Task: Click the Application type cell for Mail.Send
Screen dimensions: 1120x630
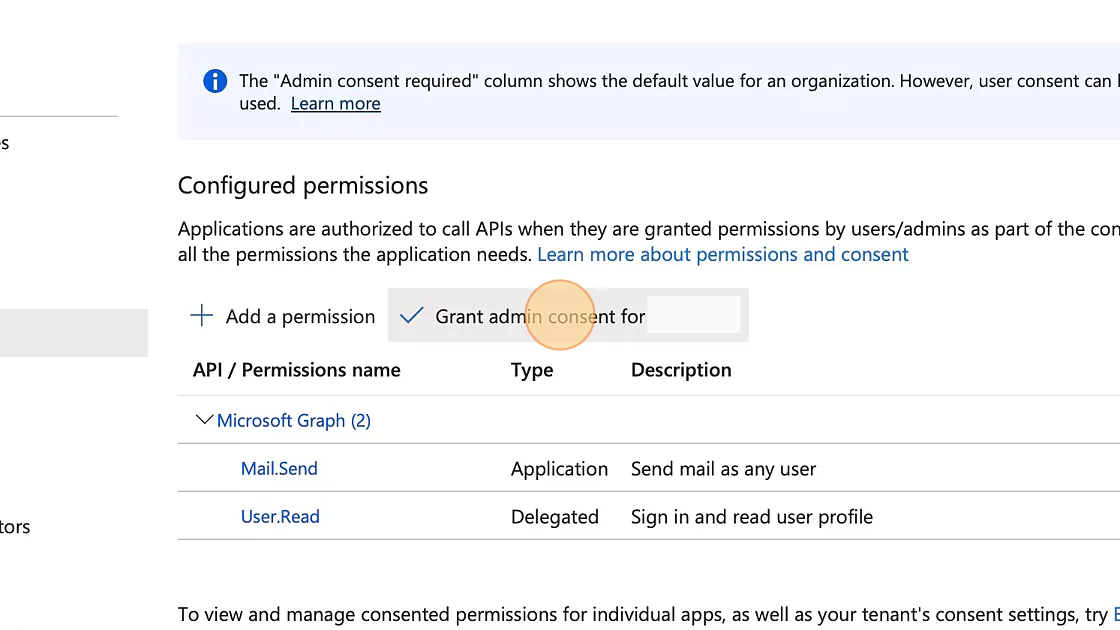Action: point(559,468)
